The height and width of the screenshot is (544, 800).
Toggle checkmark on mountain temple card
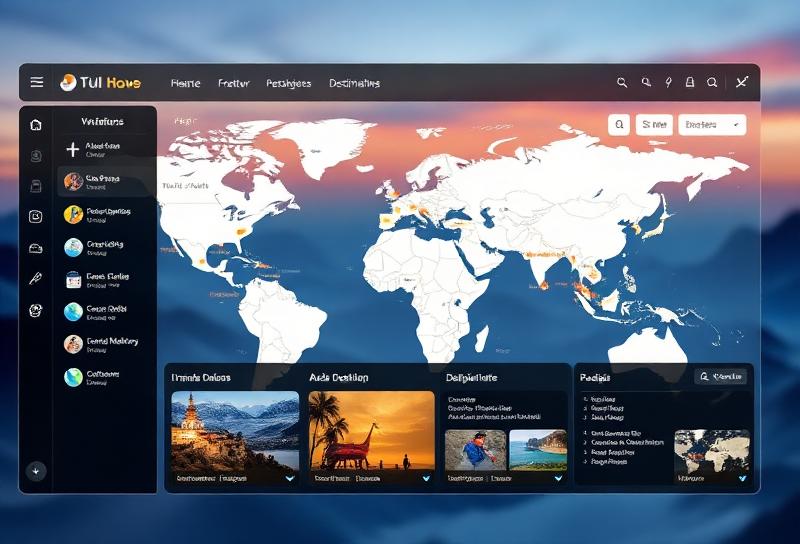pos(290,479)
